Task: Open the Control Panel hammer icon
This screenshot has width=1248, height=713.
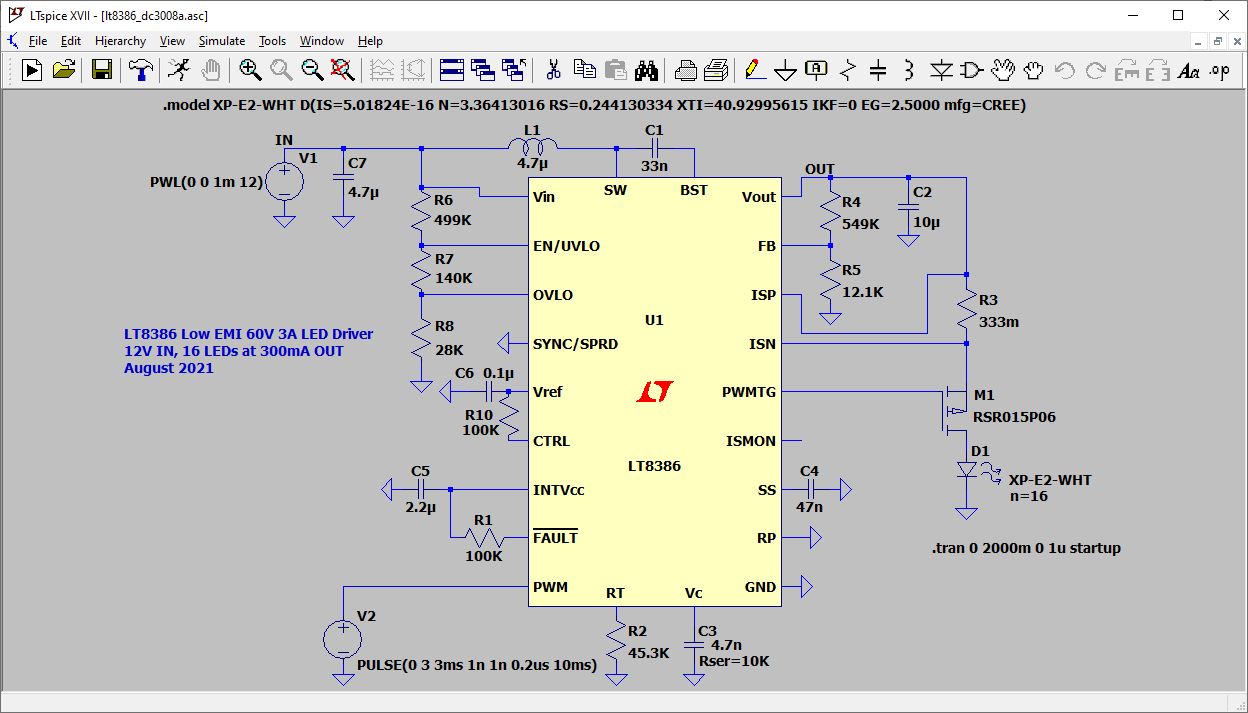Action: coord(142,69)
